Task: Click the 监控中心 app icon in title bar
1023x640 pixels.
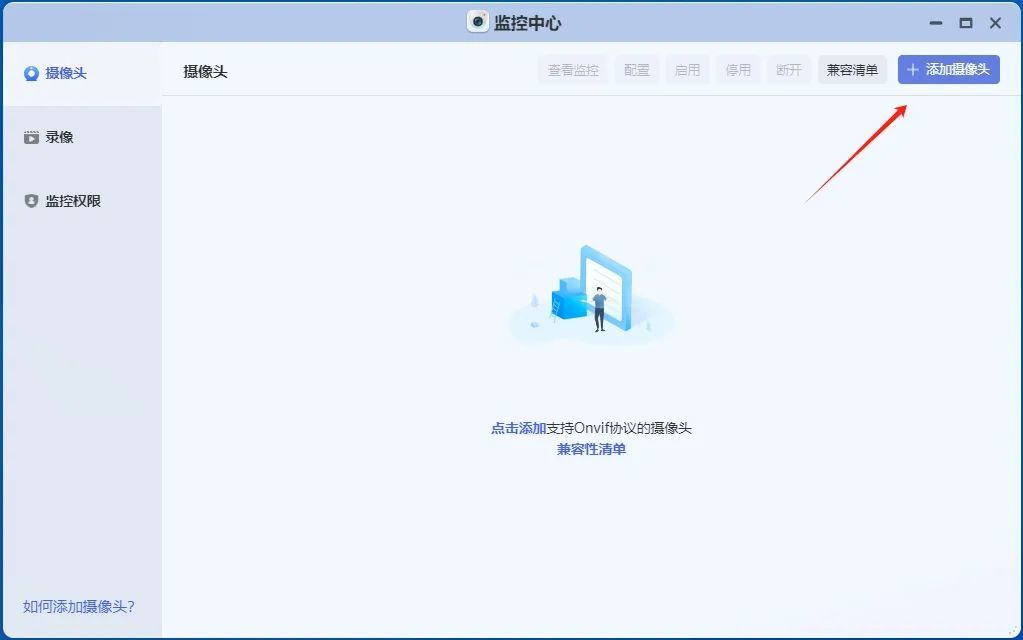Action: coord(478,22)
